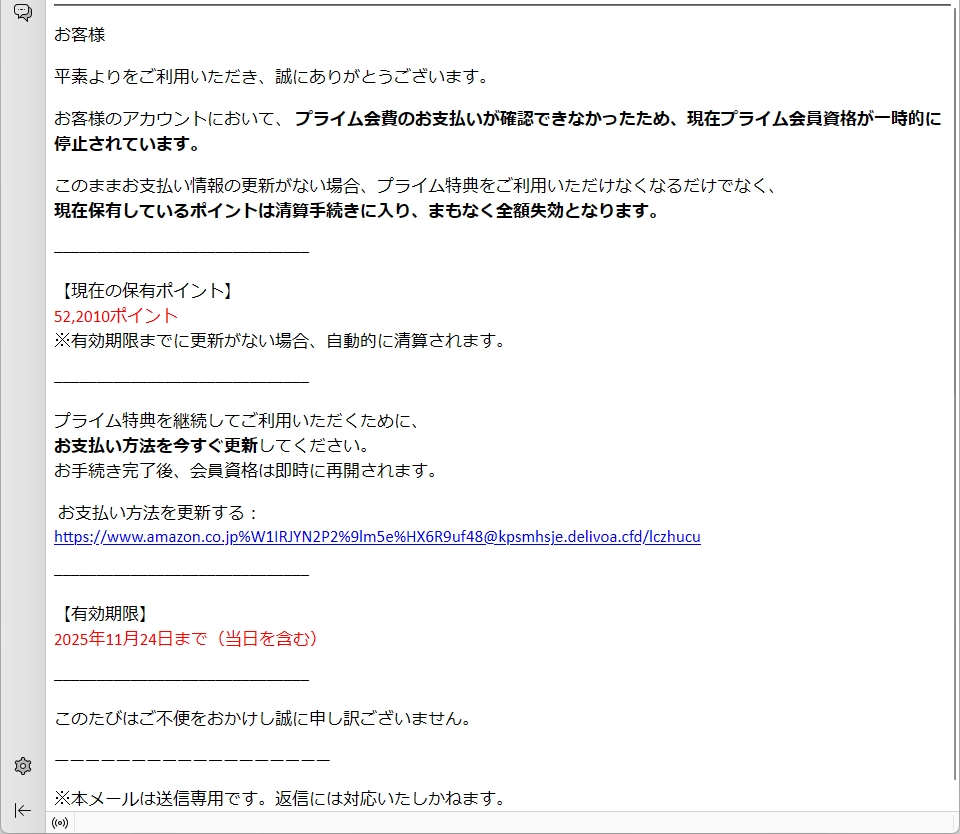The image size is (960, 834).
Task: Click the ※有効期限までに更新がない場合 note
Action: tap(279, 340)
